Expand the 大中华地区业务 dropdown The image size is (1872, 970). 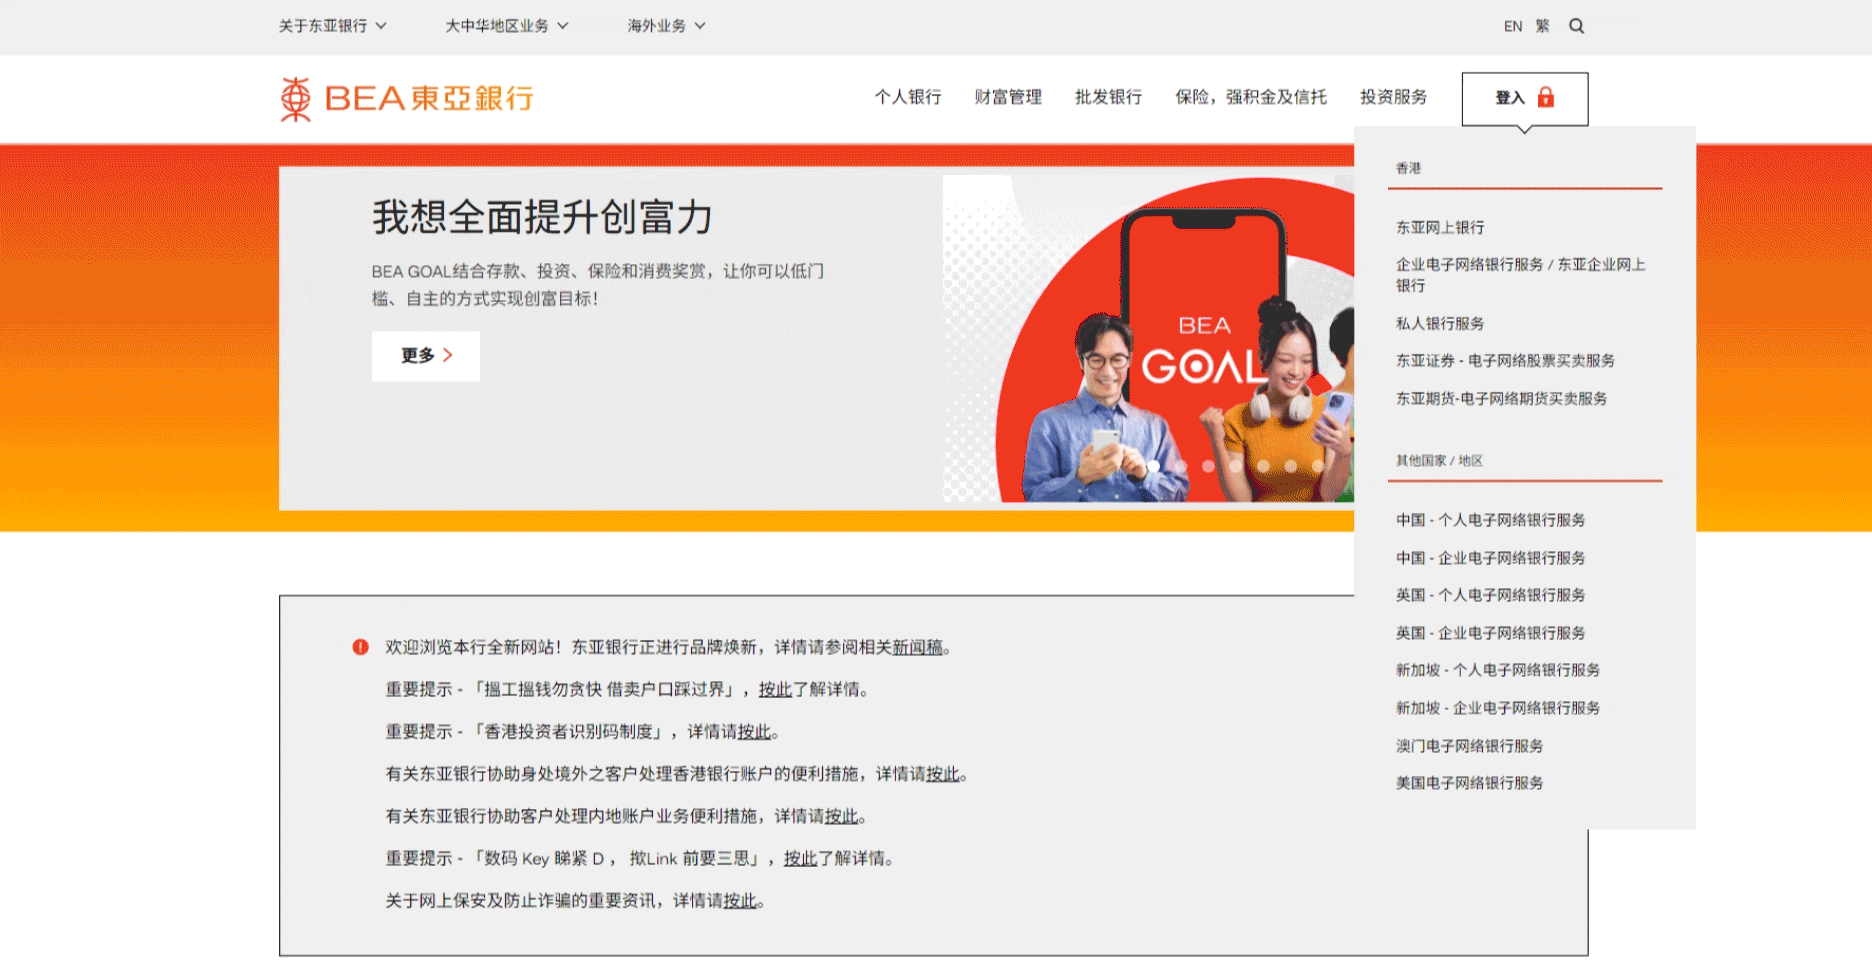click(506, 26)
